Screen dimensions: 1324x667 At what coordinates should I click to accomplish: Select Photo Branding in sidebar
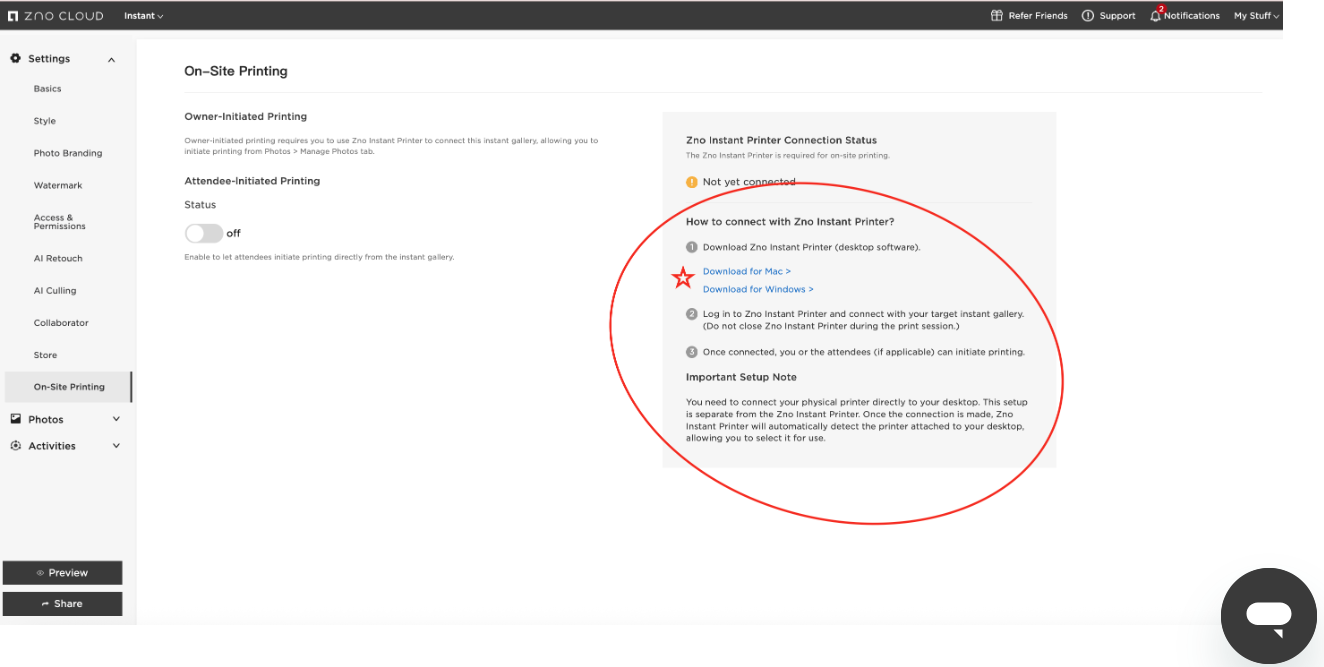(68, 153)
